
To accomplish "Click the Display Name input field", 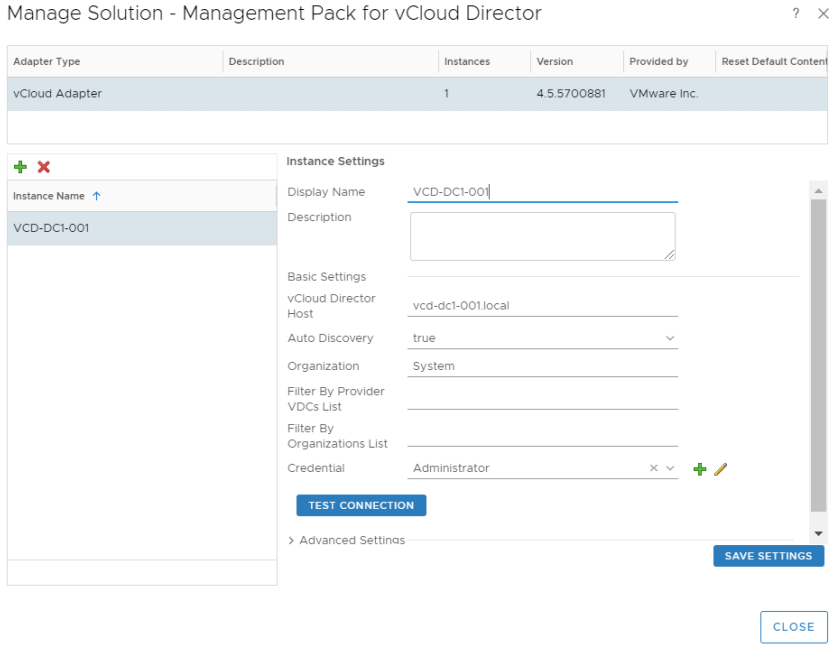I will click(542, 192).
